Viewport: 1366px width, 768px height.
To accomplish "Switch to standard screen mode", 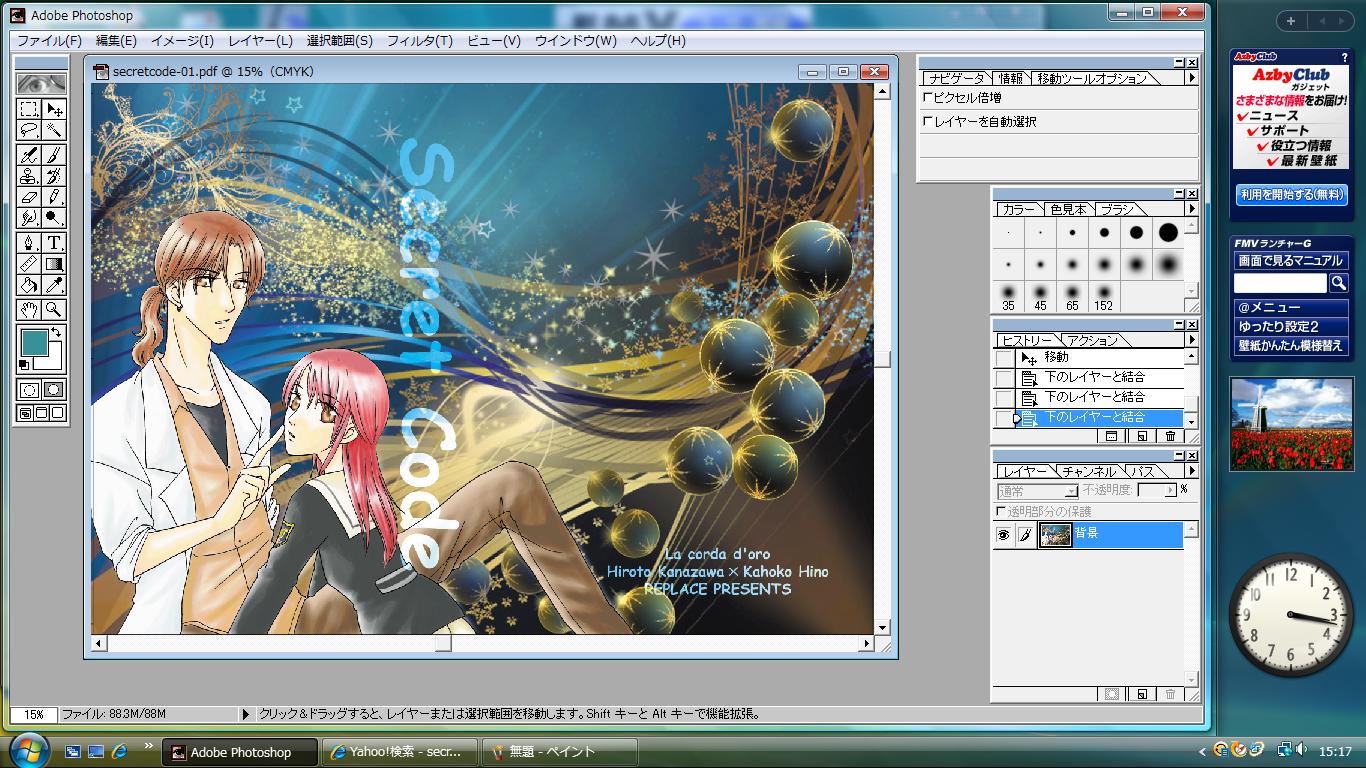I will click(25, 413).
